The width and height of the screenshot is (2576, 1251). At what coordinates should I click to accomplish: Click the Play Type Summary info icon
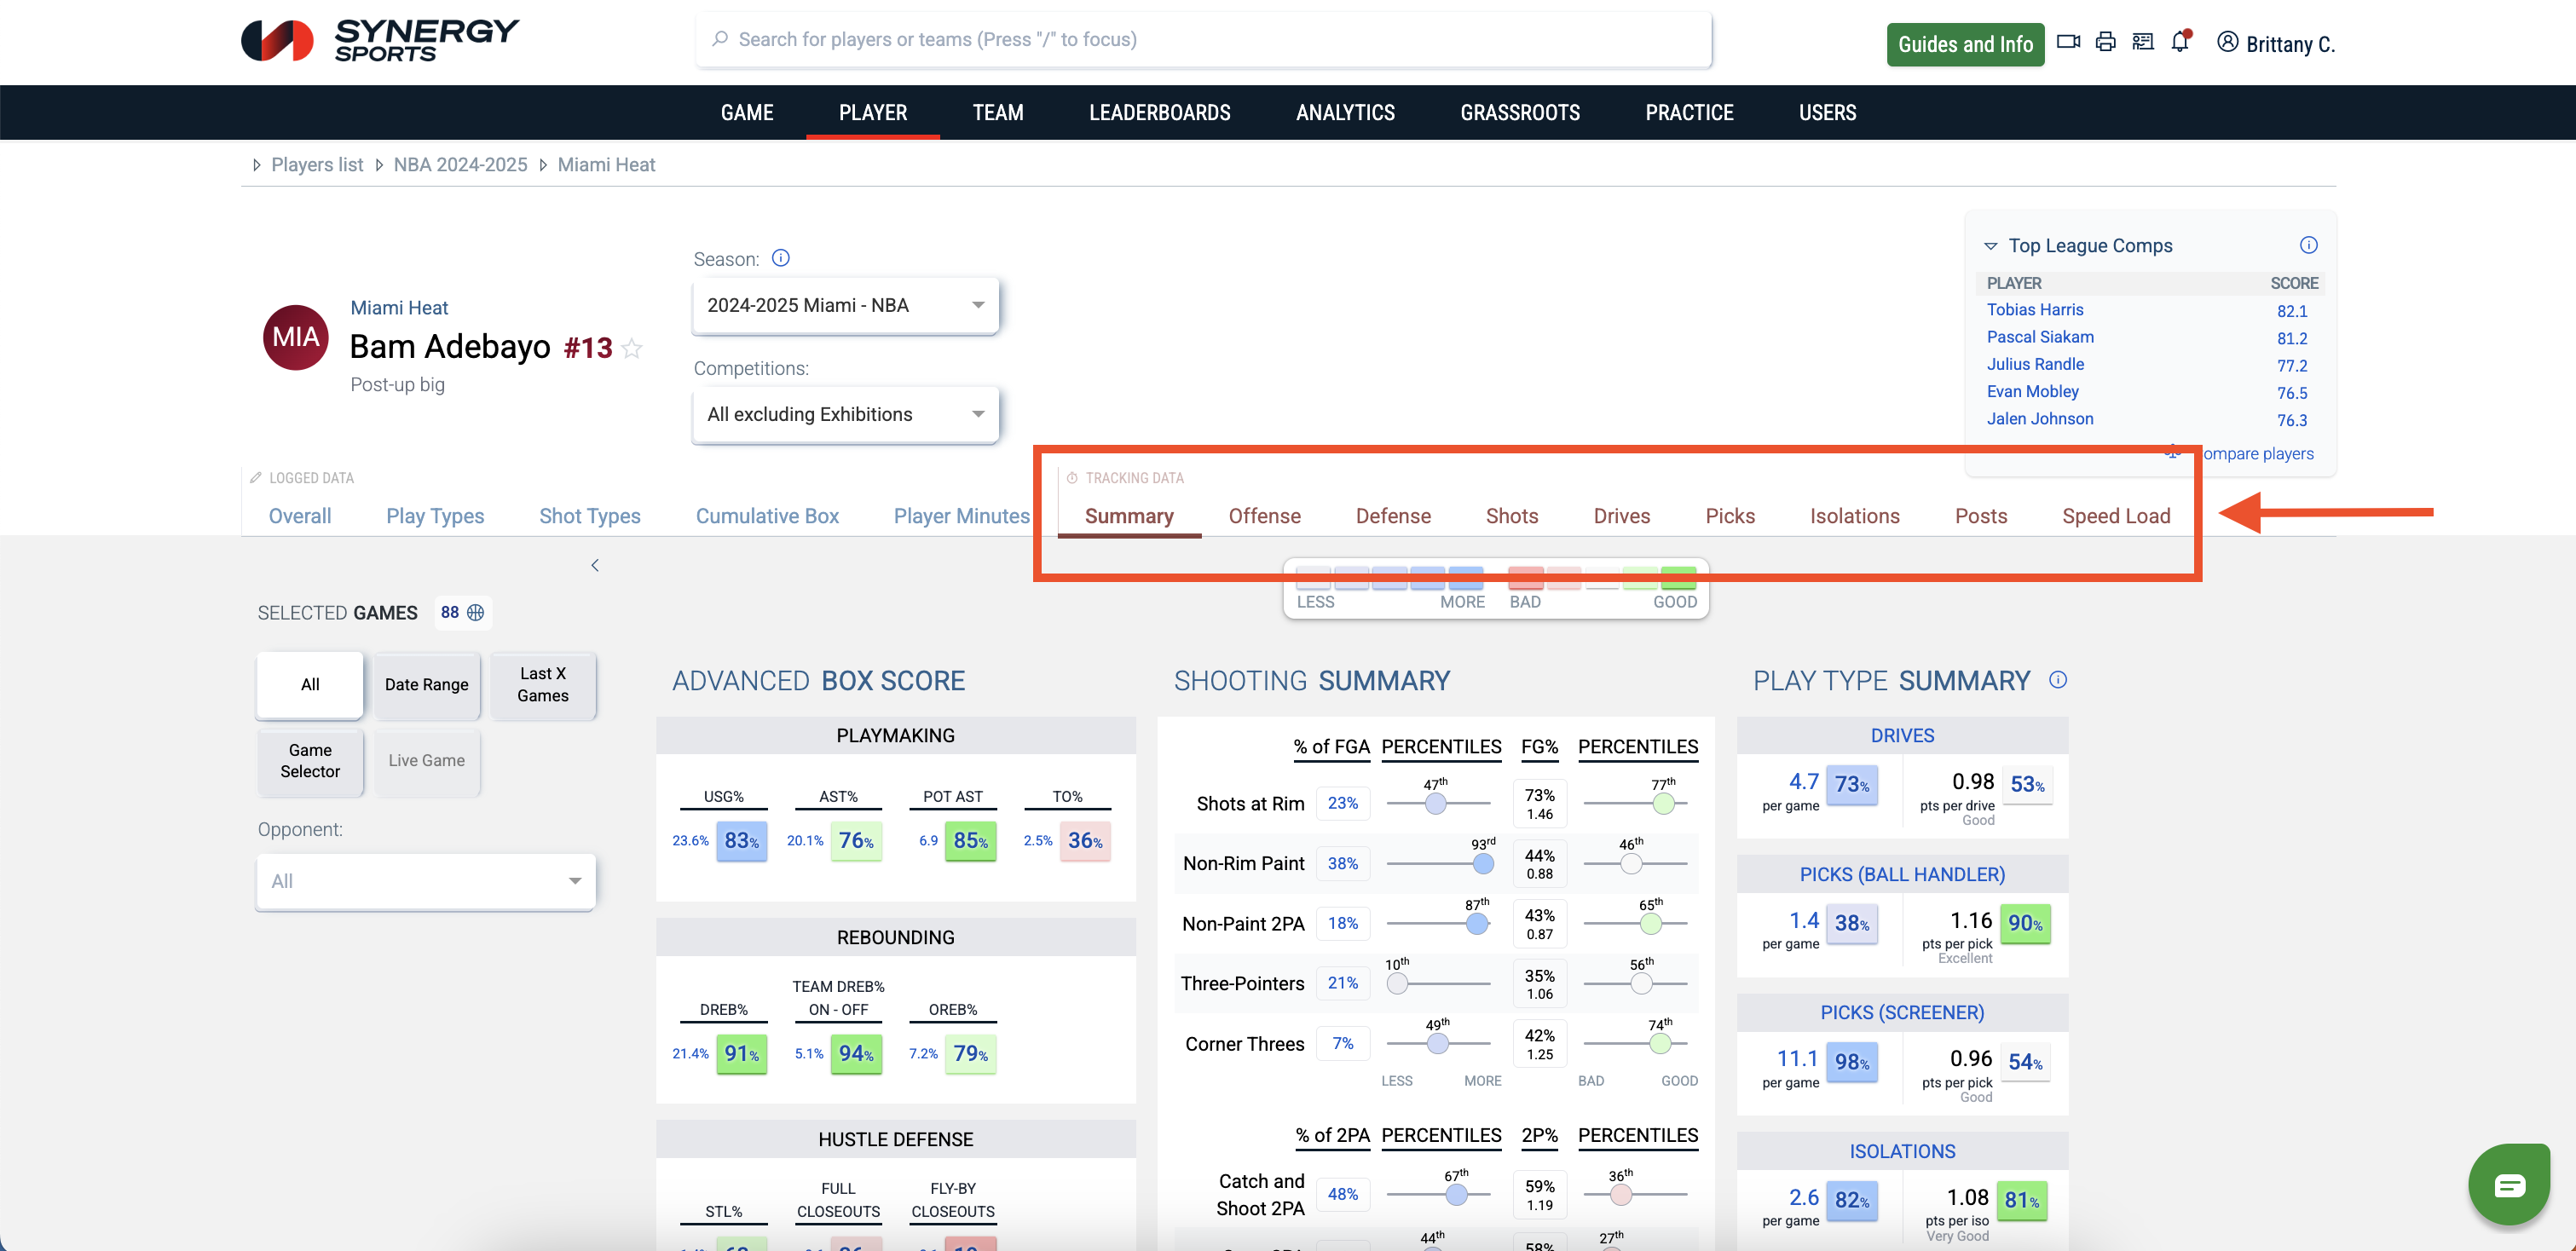coord(2057,680)
